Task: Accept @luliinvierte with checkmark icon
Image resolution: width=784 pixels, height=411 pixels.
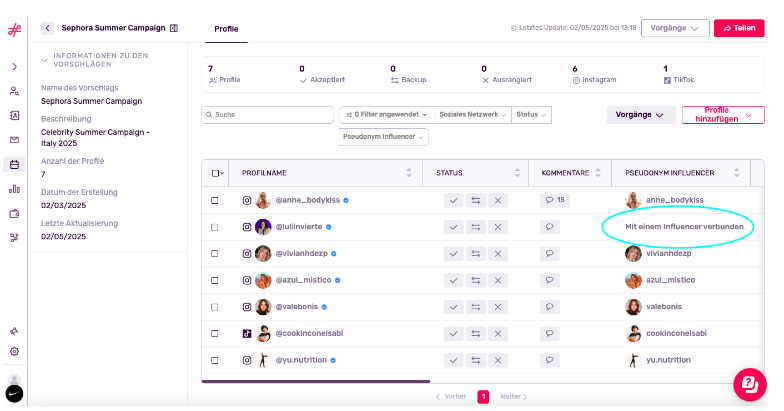Action: (x=454, y=227)
